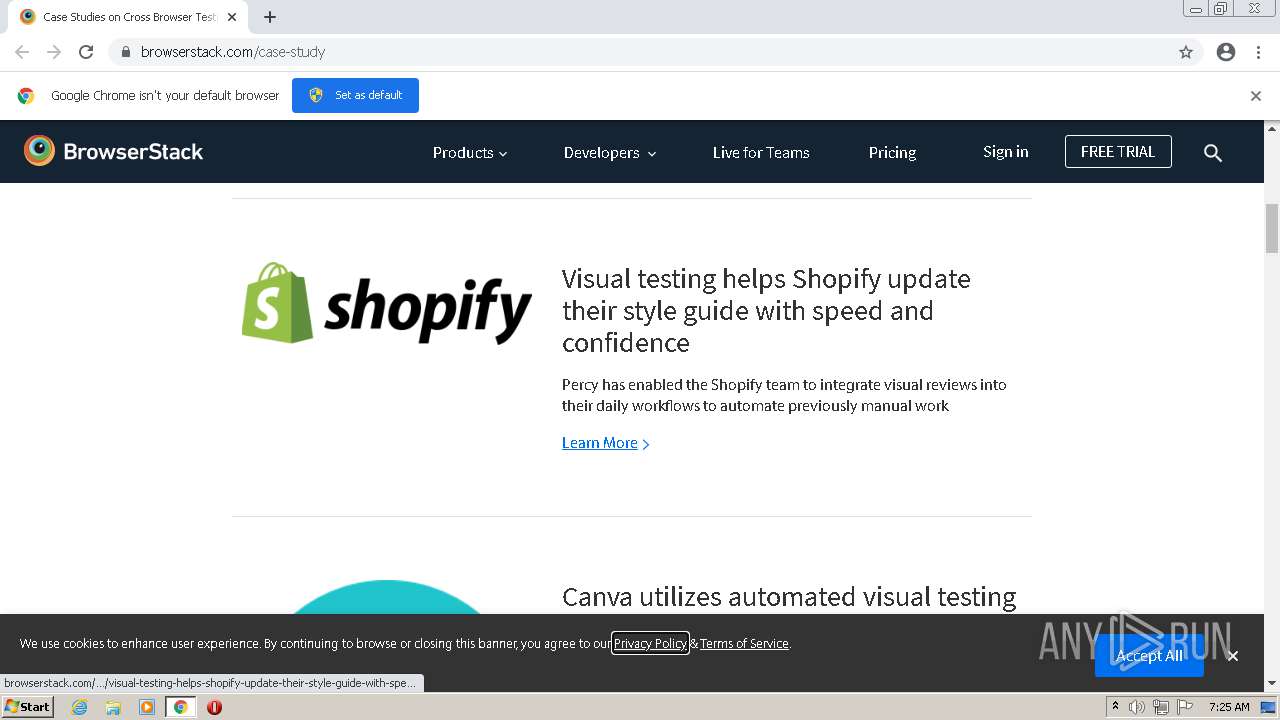Click the taskbar clock showing 7:25 AM
Viewport: 1280px width, 720px height.
[x=1229, y=707]
